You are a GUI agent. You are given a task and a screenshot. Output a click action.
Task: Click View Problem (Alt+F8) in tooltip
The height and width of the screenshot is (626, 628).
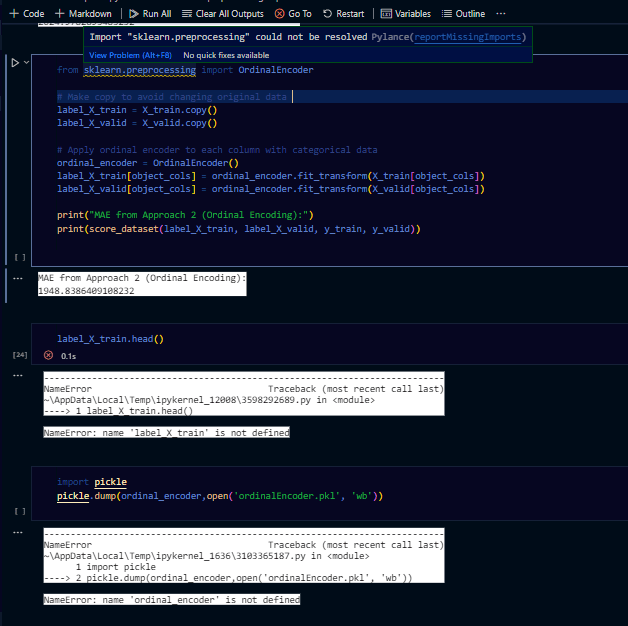click(130, 55)
